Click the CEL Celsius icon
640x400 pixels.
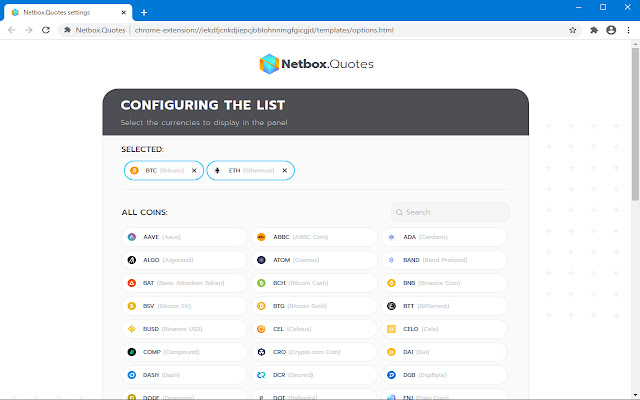[261, 329]
